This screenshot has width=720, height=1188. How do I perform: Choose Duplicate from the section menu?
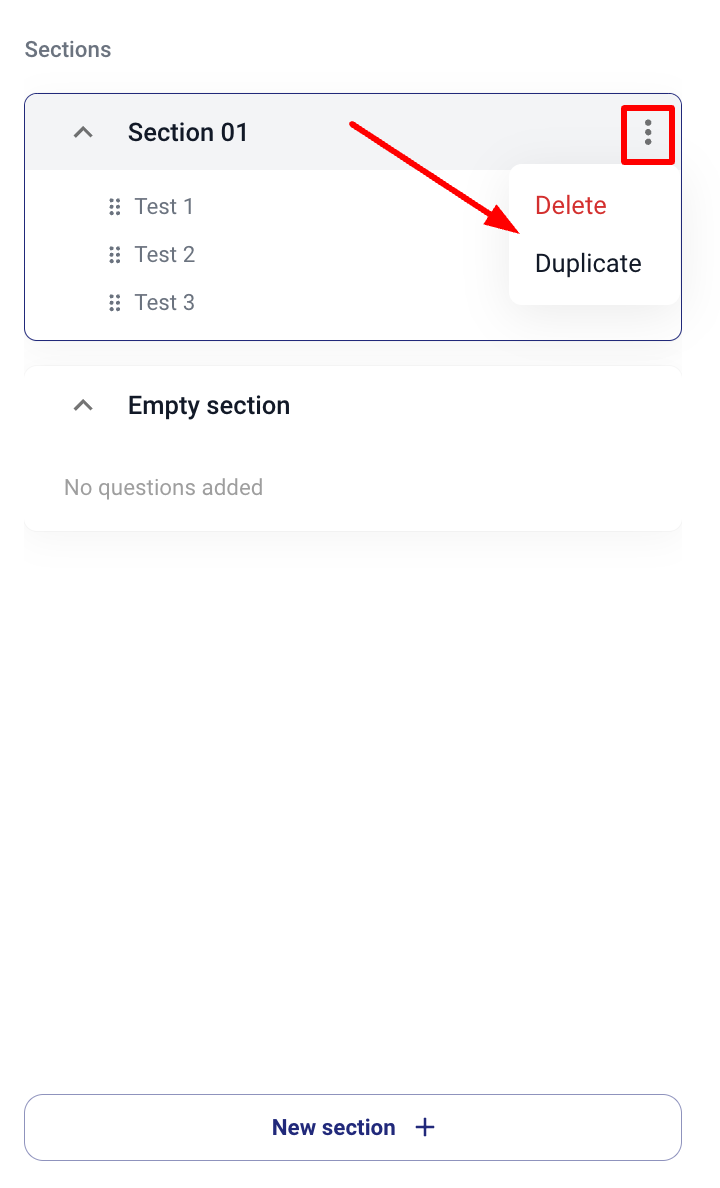pyautogui.click(x=588, y=263)
